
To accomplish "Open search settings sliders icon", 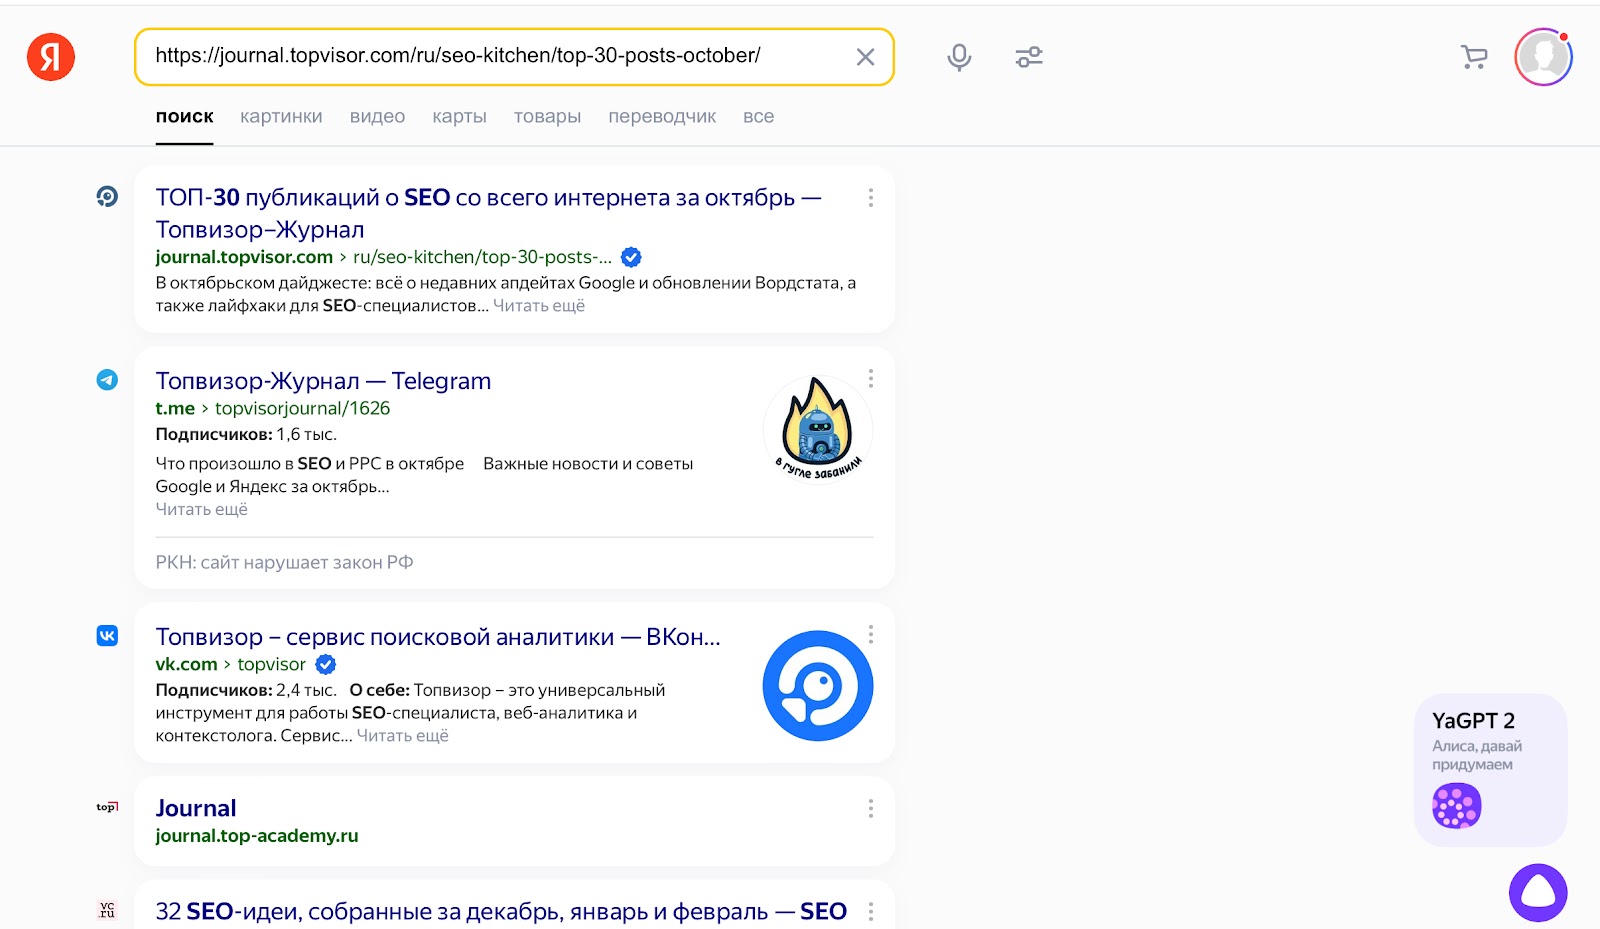I will click(1029, 57).
